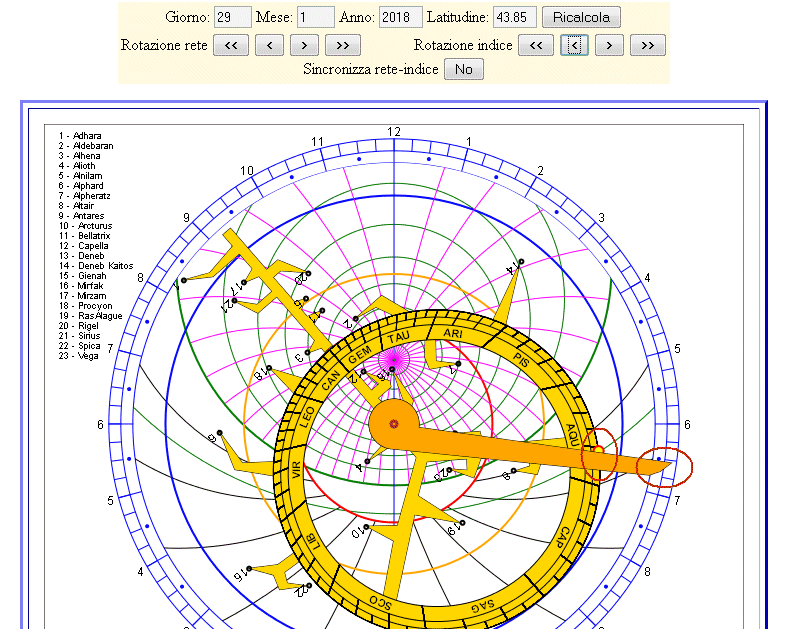This screenshot has width=790, height=629.
Task: Focus the Latitudine input field
Action: point(514,17)
